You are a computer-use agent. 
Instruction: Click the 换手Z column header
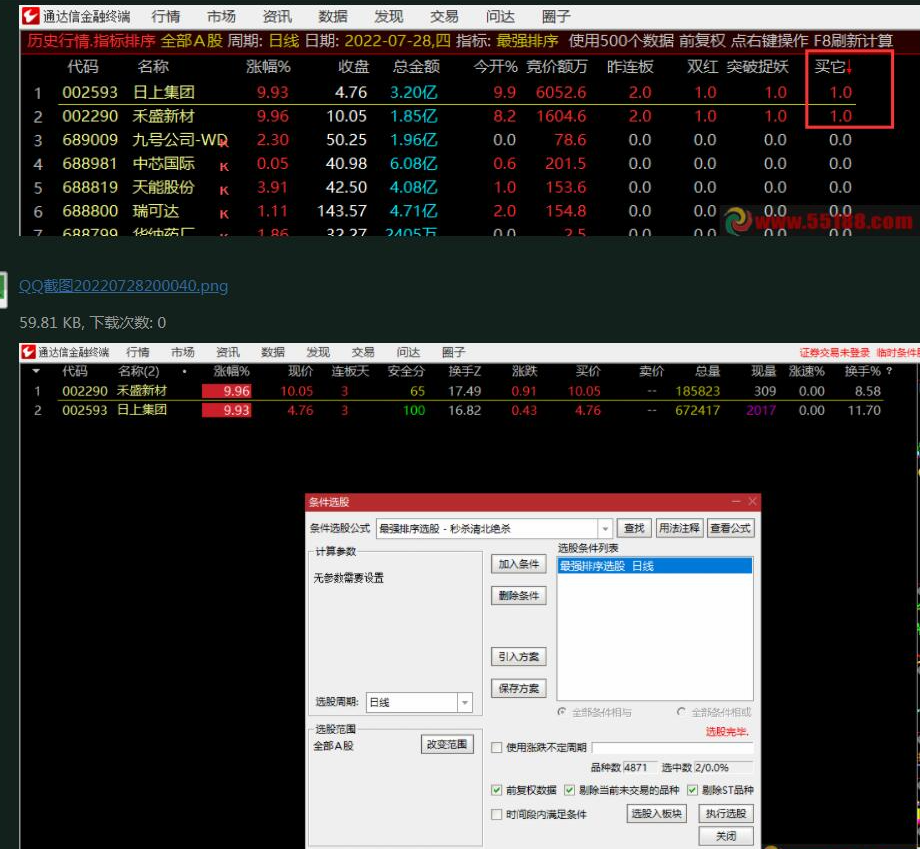[465, 371]
